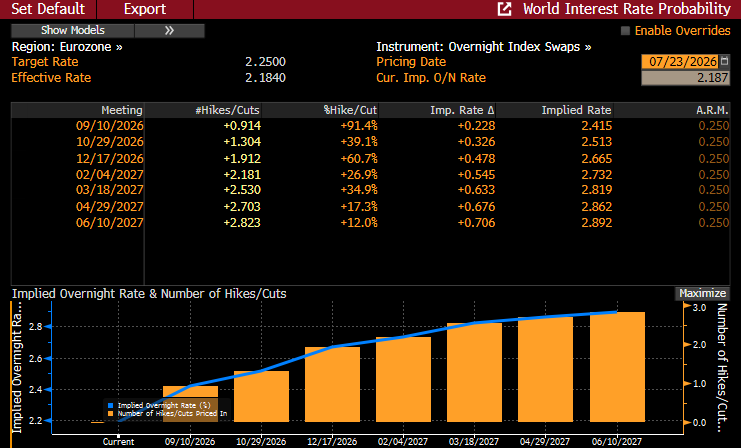Open the Export menu item

[x=145, y=9]
